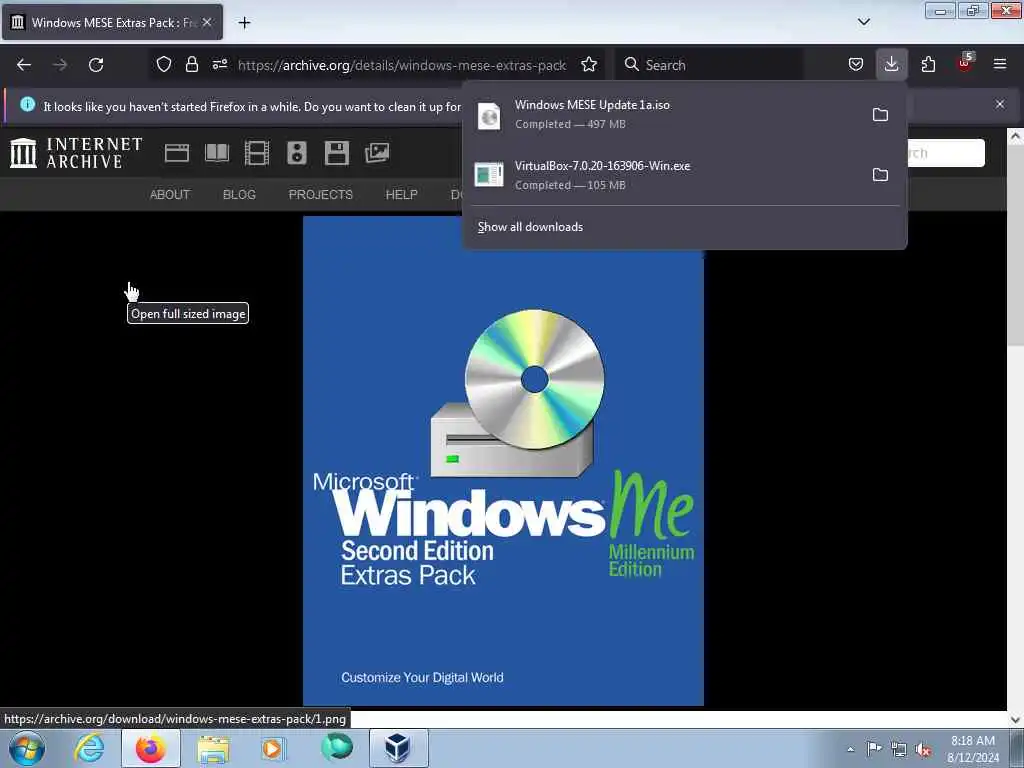Click the page scrollbar up arrow
This screenshot has height=768, width=1024.
[x=1015, y=136]
